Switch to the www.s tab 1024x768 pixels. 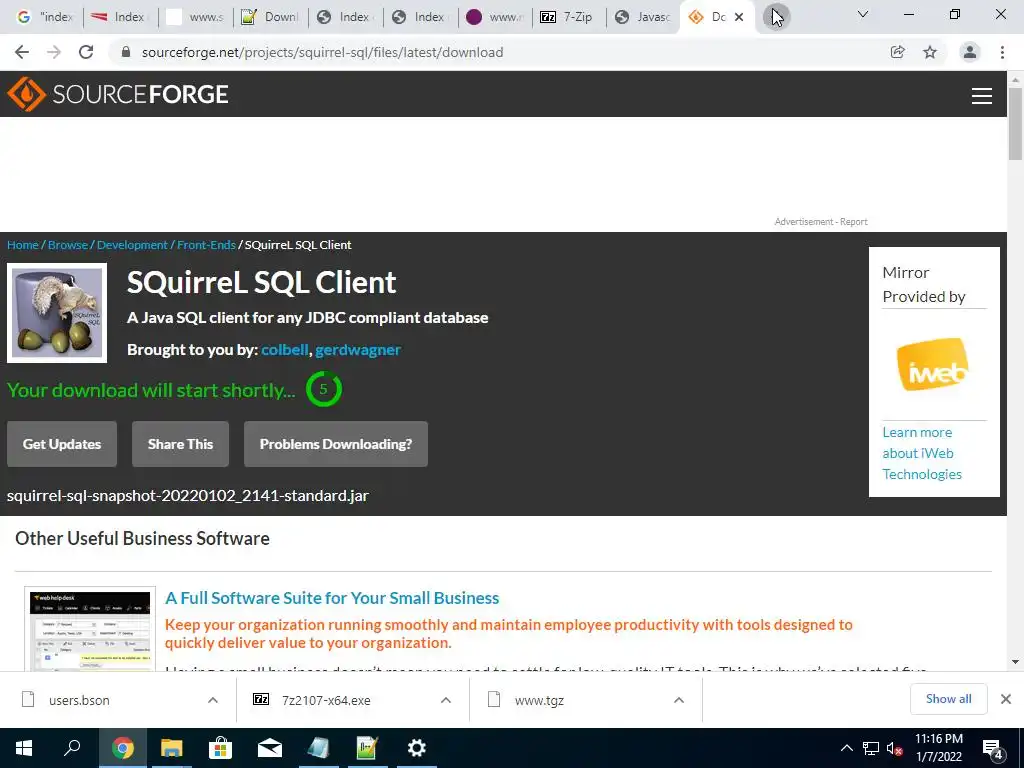click(x=195, y=17)
